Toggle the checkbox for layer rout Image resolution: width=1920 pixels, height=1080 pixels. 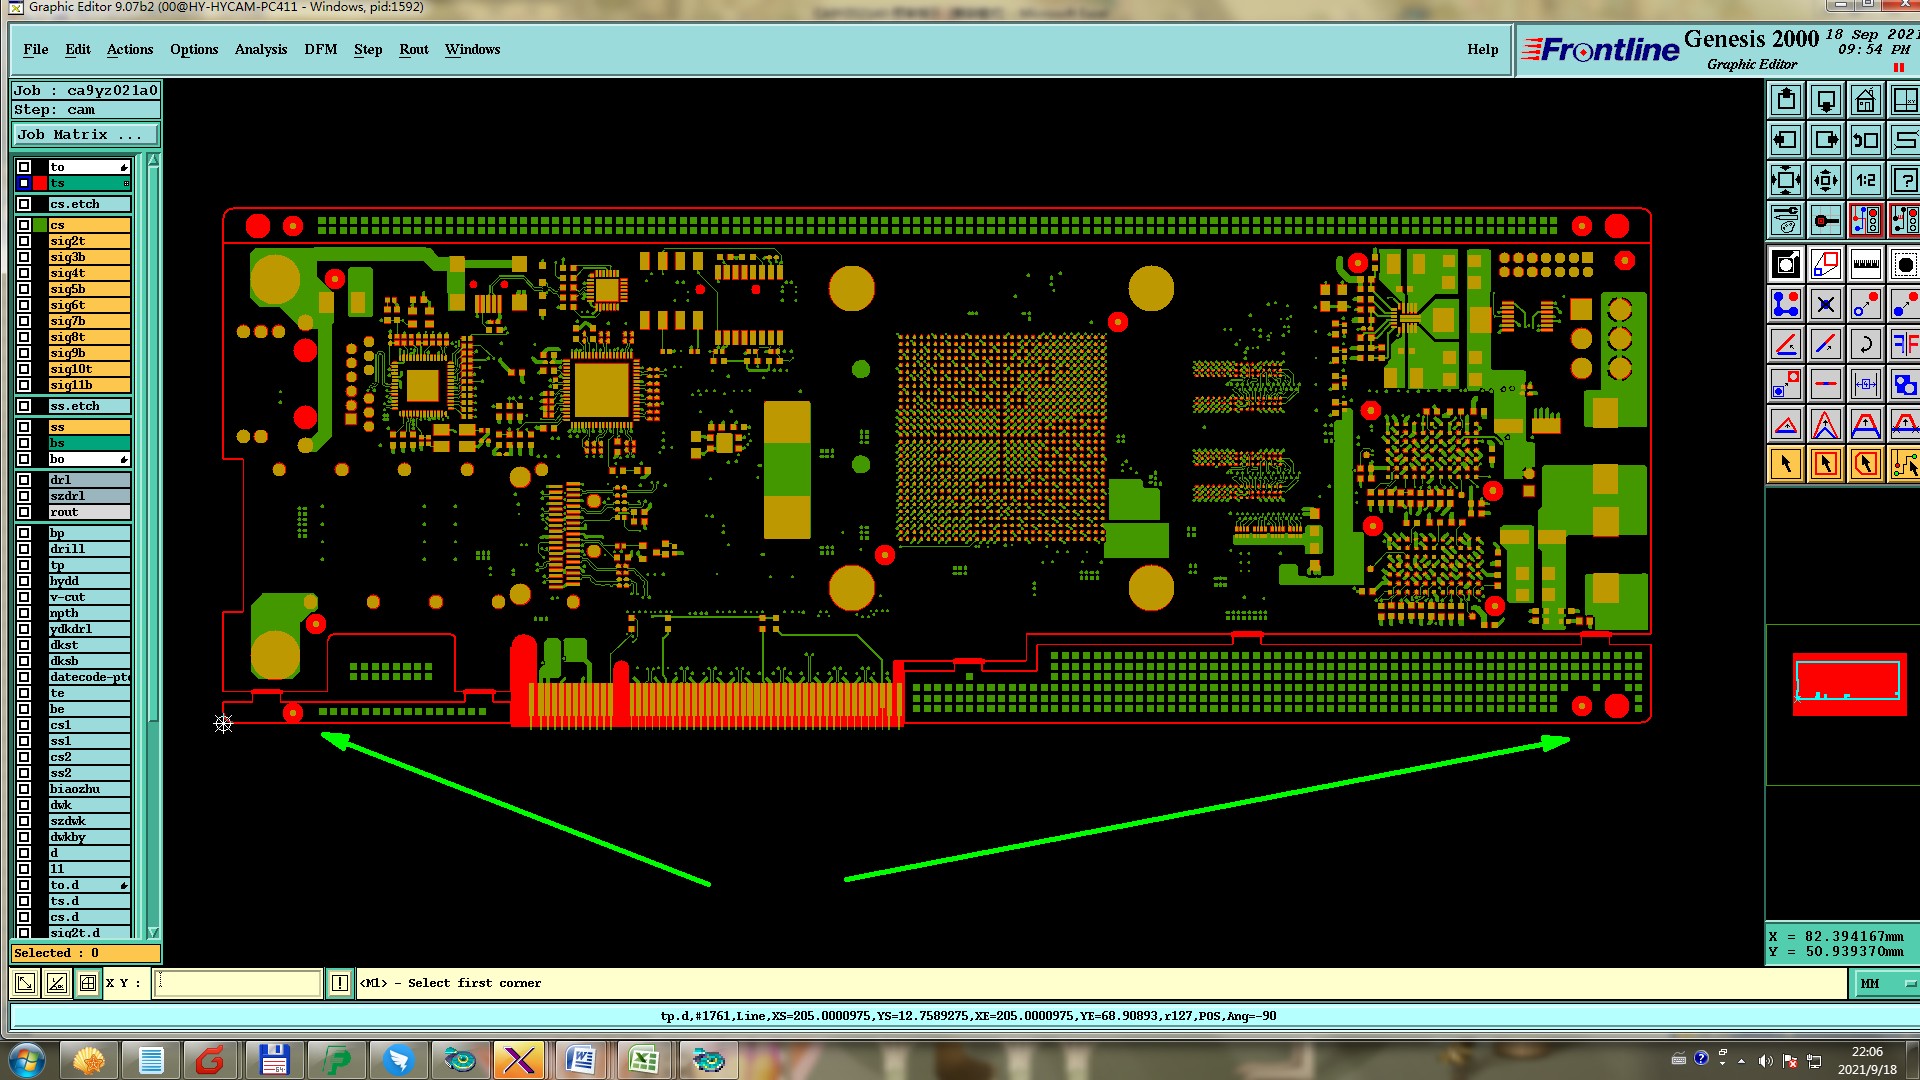(x=24, y=512)
